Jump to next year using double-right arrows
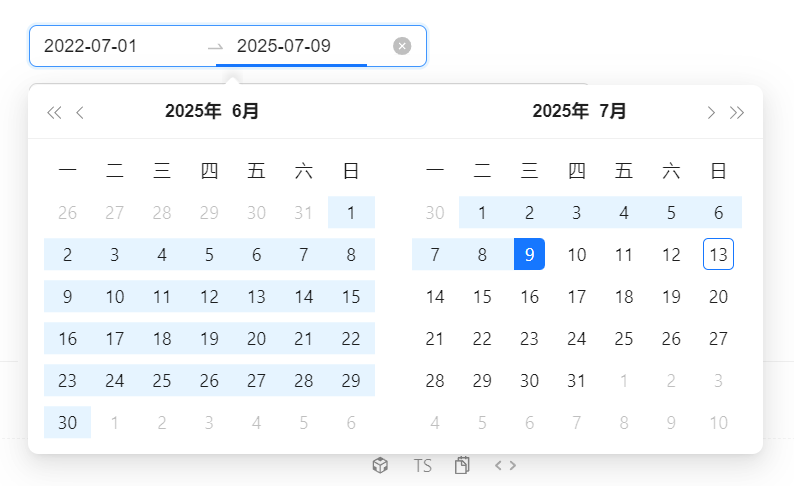The width and height of the screenshot is (794, 486). tap(737, 112)
